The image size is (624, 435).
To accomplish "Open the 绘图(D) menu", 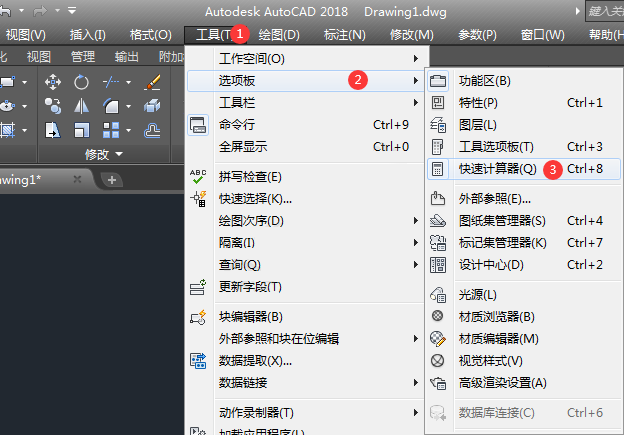I will [279, 35].
